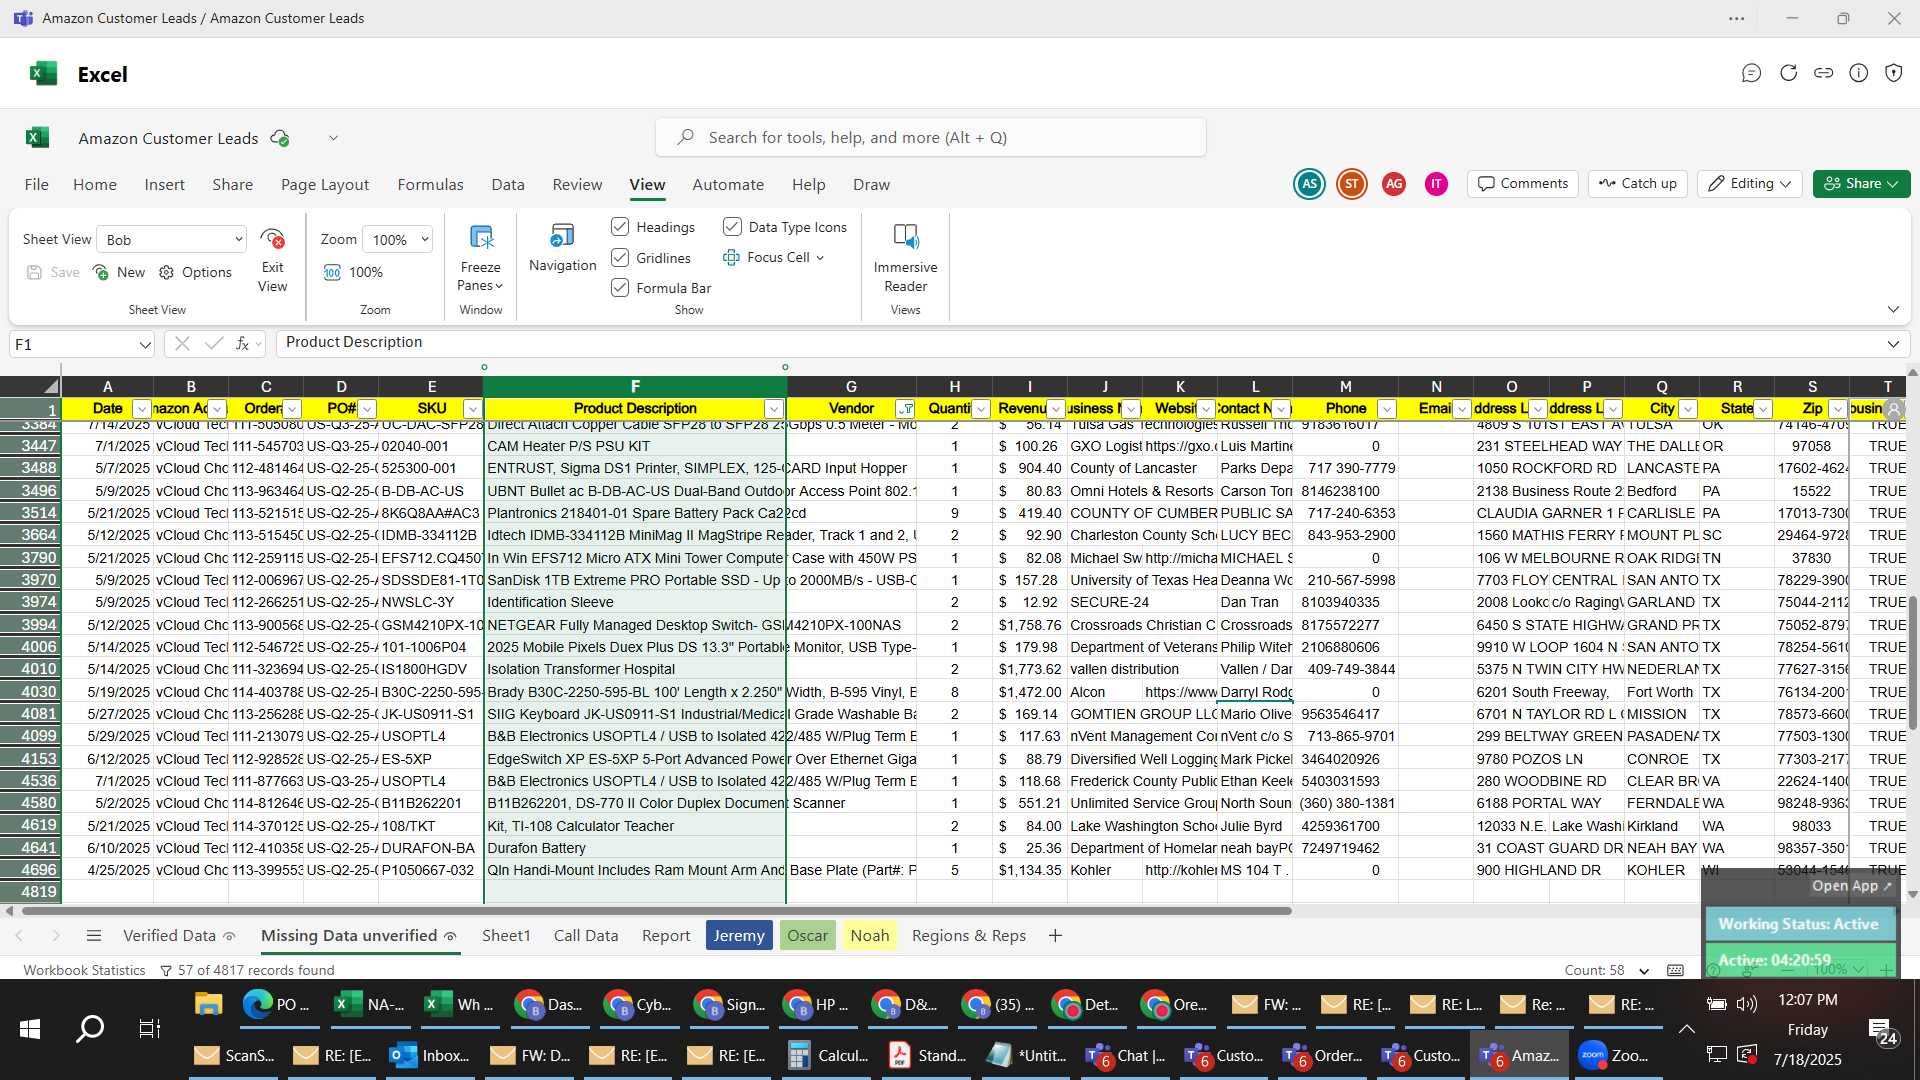Reset zoom to 100% icon
Screen dimensions: 1920x1080
(x=333, y=272)
